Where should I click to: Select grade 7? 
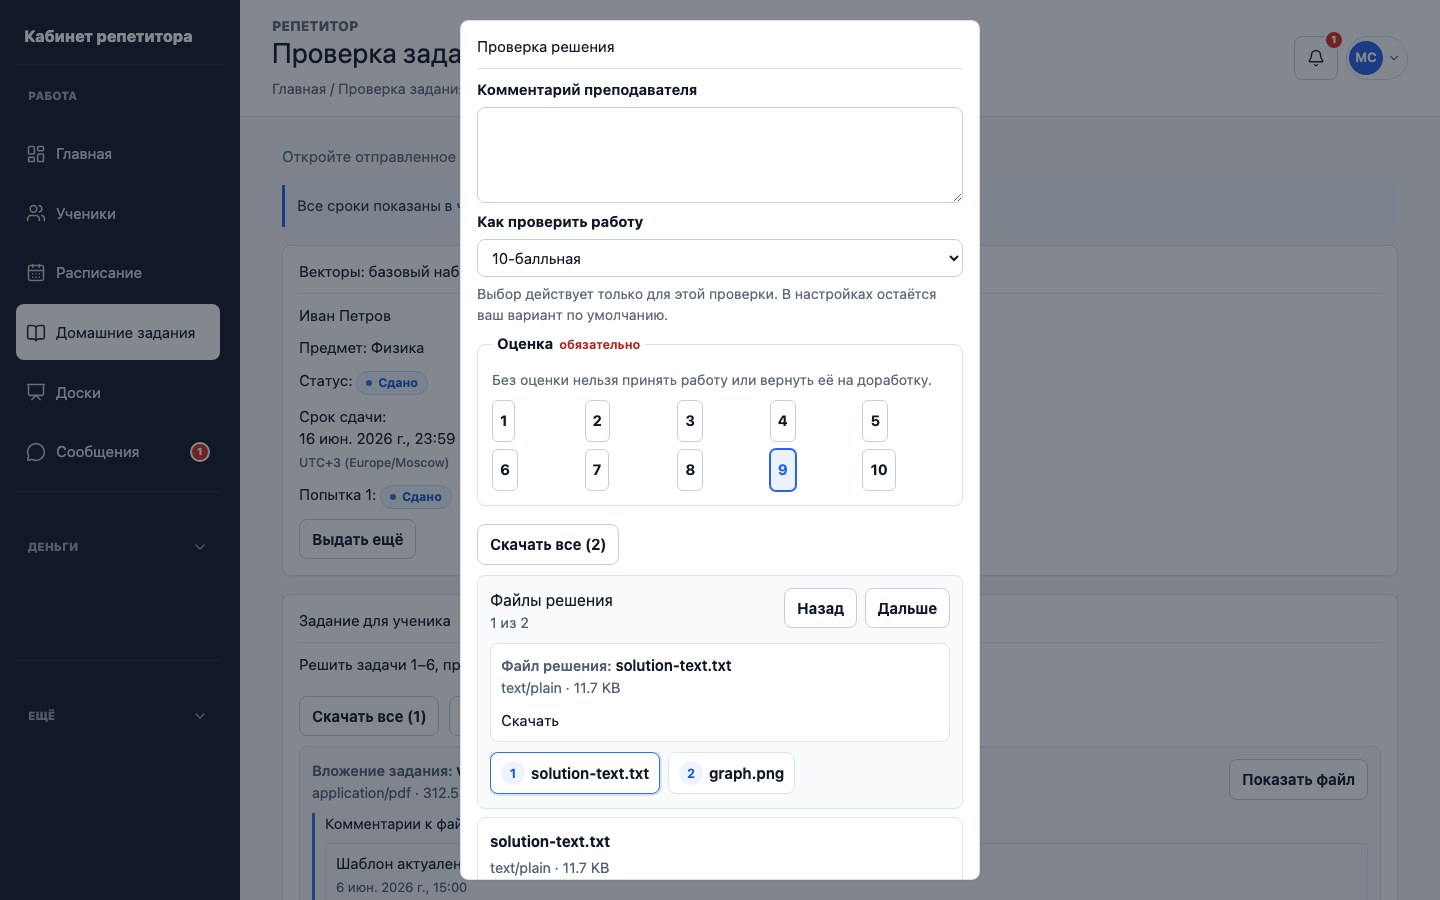[597, 470]
